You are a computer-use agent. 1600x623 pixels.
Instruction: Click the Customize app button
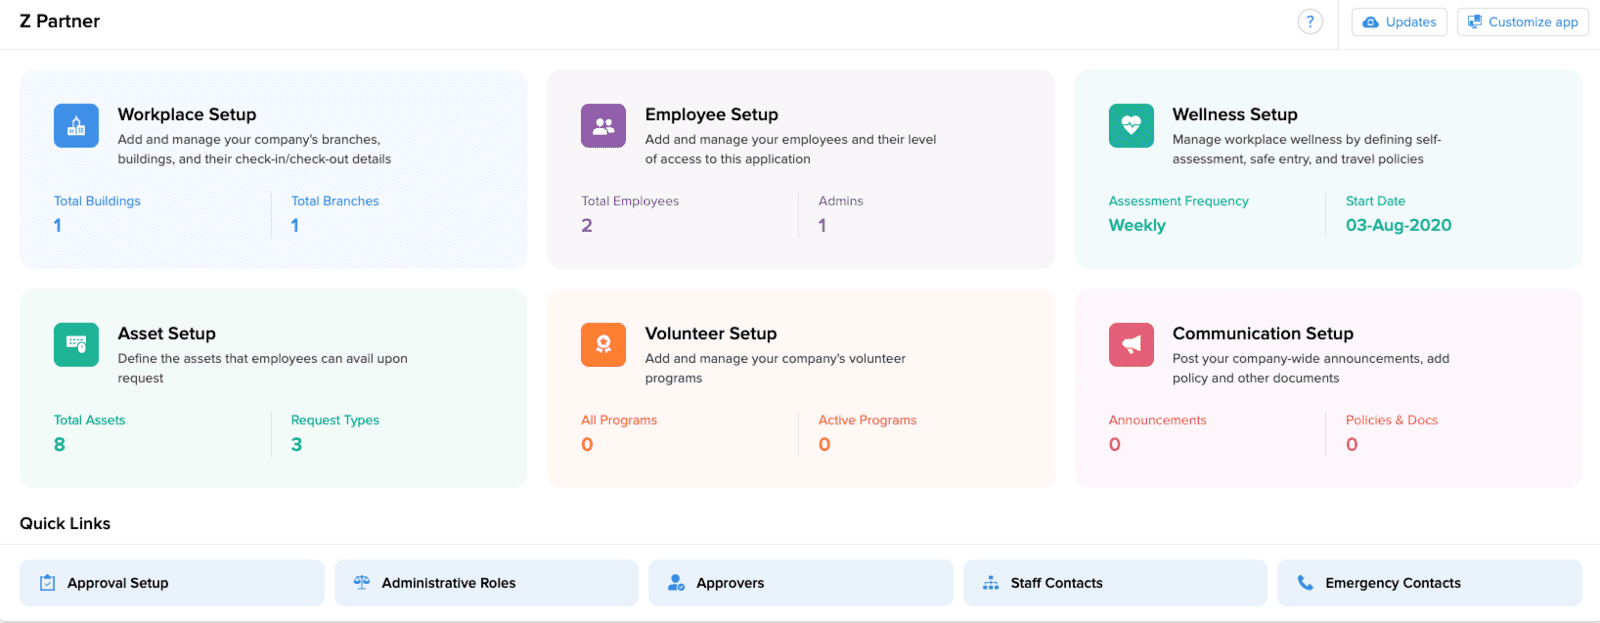(1522, 22)
